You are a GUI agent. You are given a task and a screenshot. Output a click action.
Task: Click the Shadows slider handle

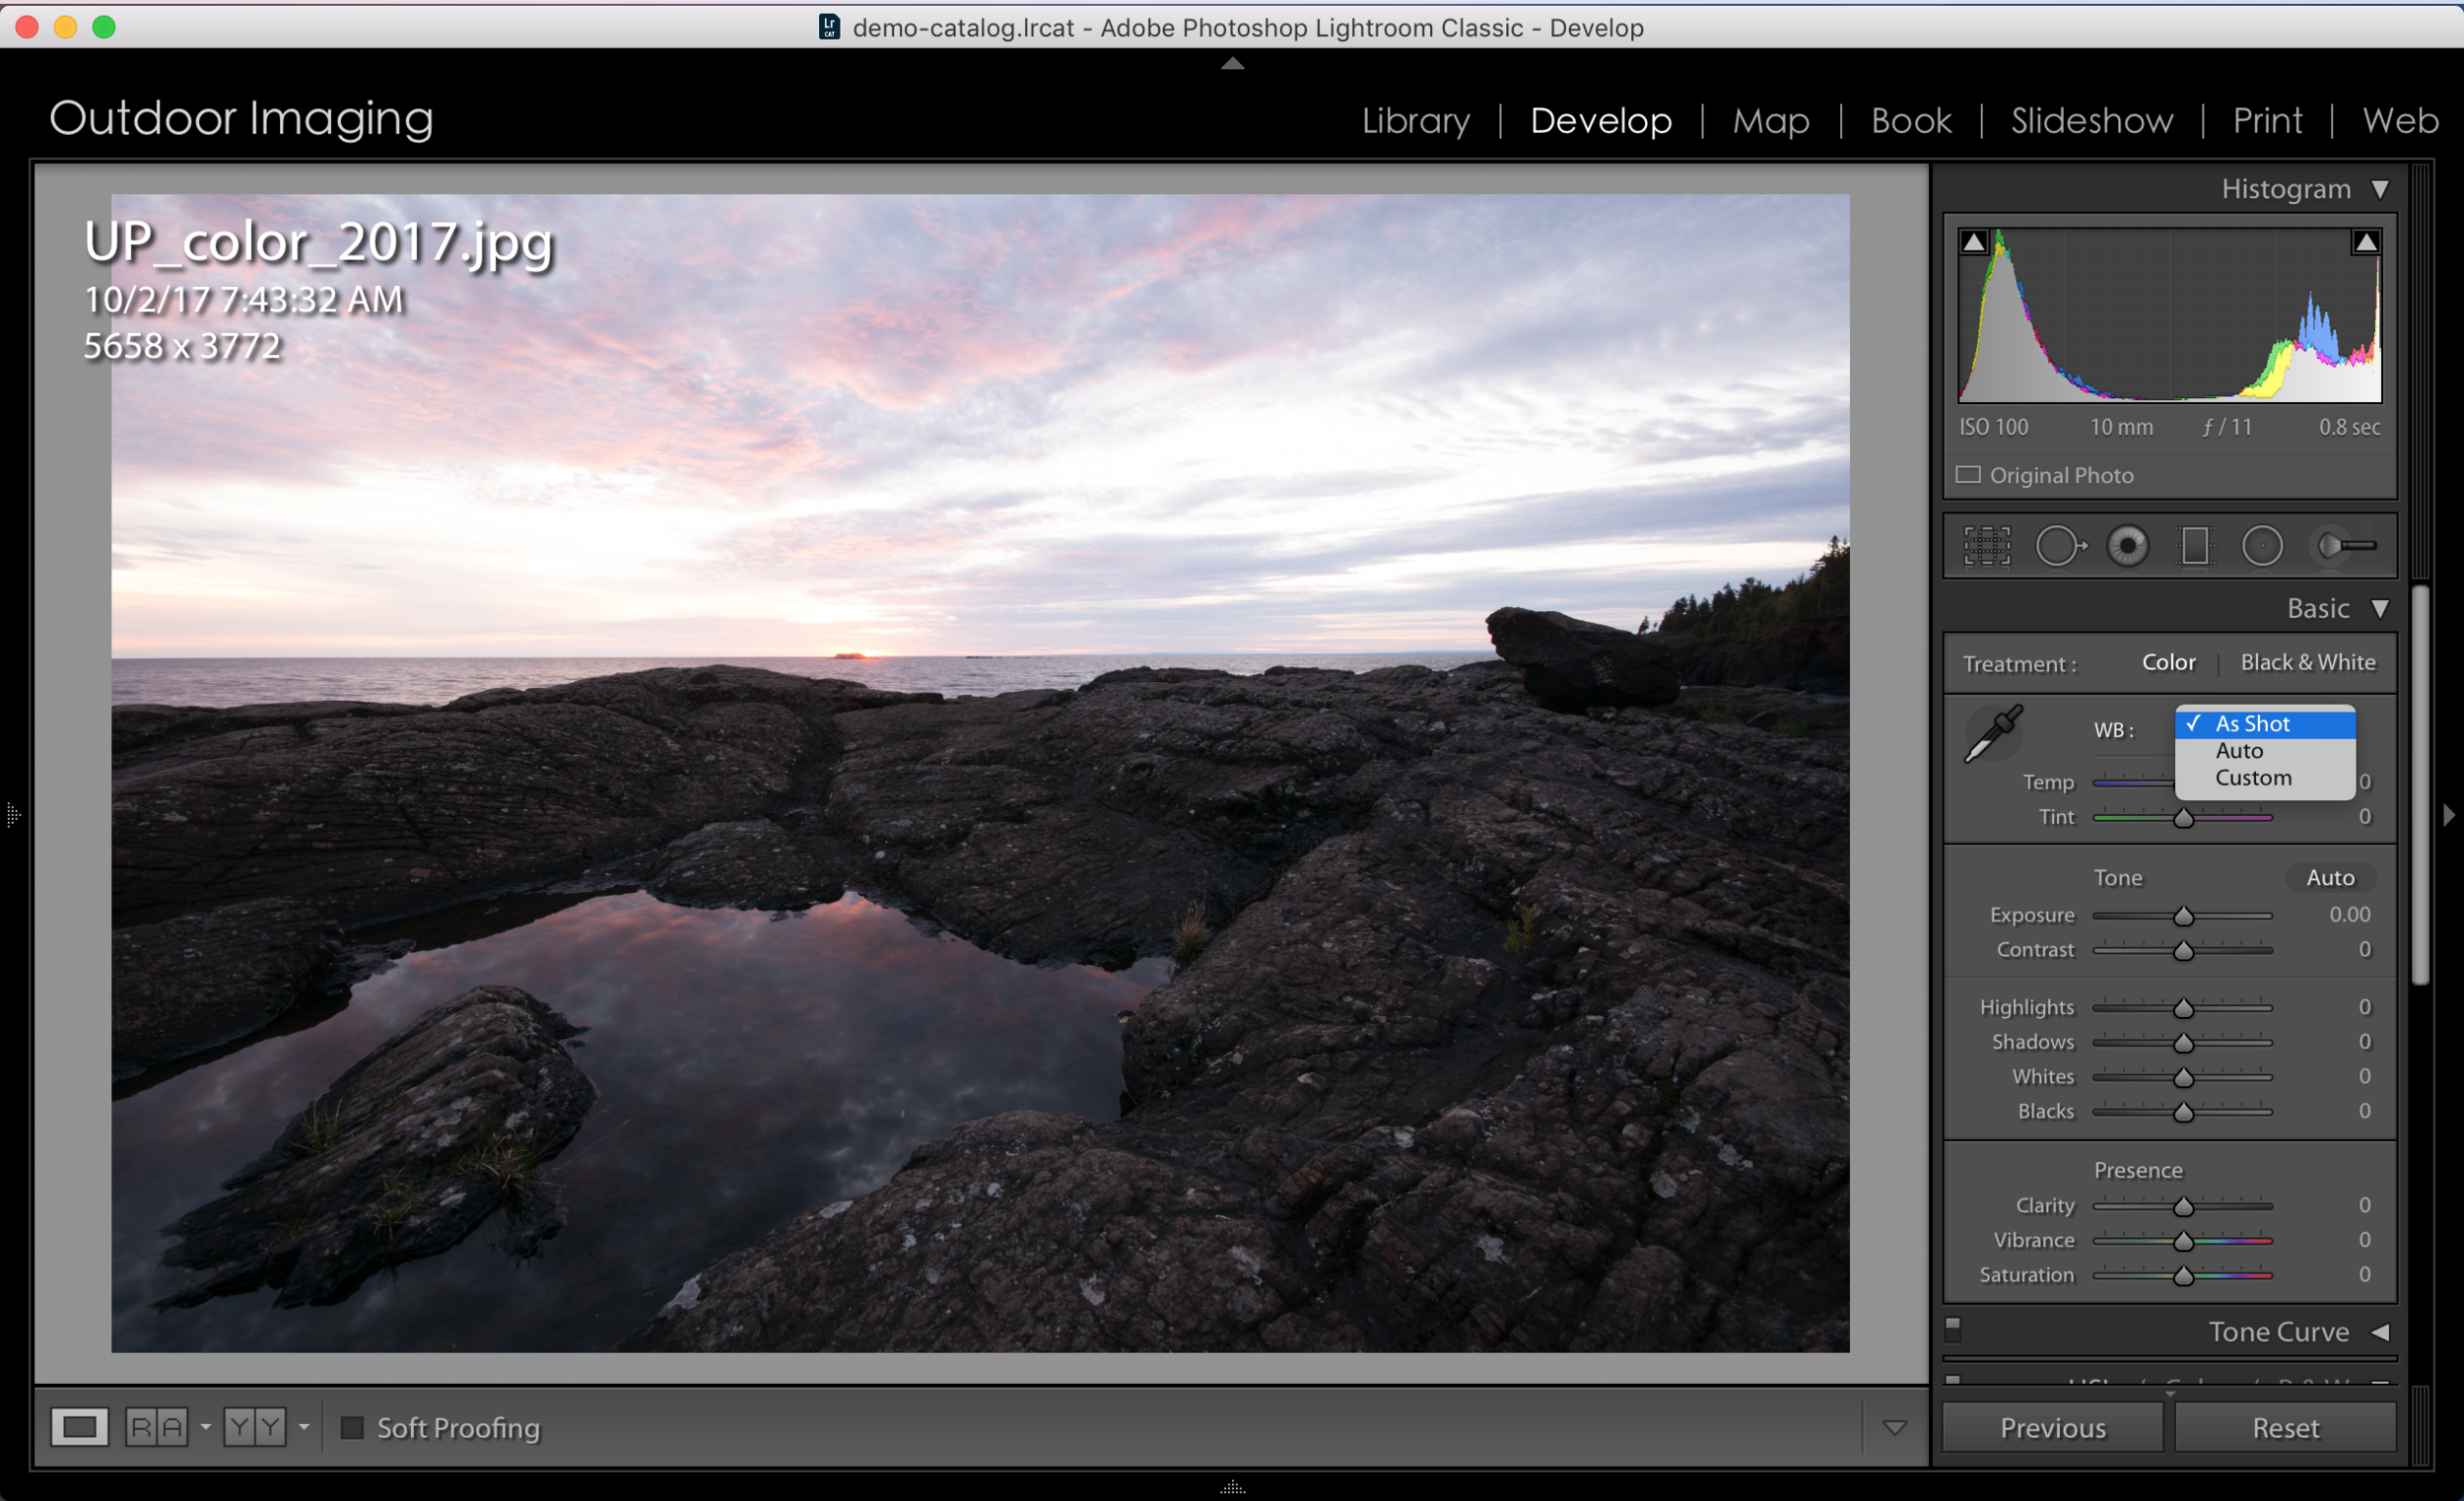(x=2183, y=1043)
